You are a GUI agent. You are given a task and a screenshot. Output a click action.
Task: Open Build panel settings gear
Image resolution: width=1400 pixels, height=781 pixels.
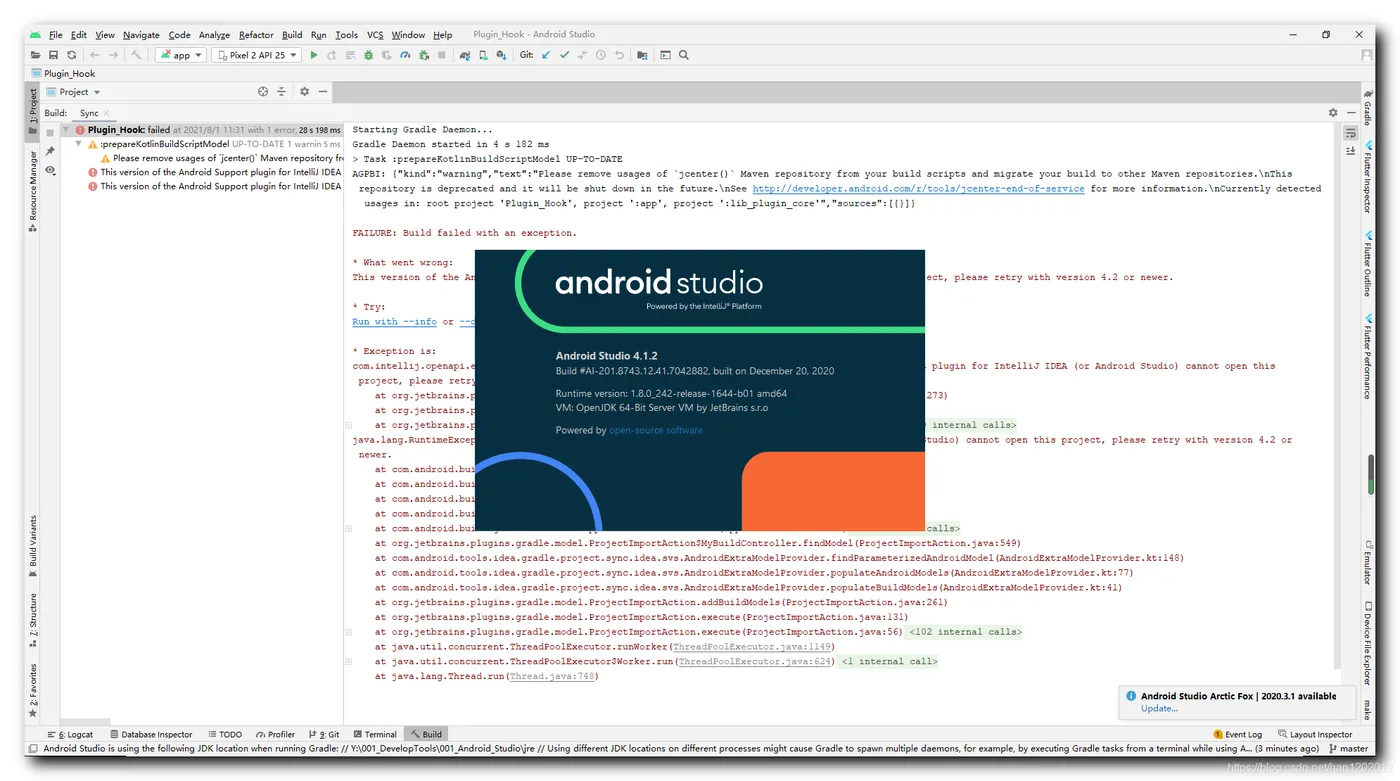point(1333,113)
